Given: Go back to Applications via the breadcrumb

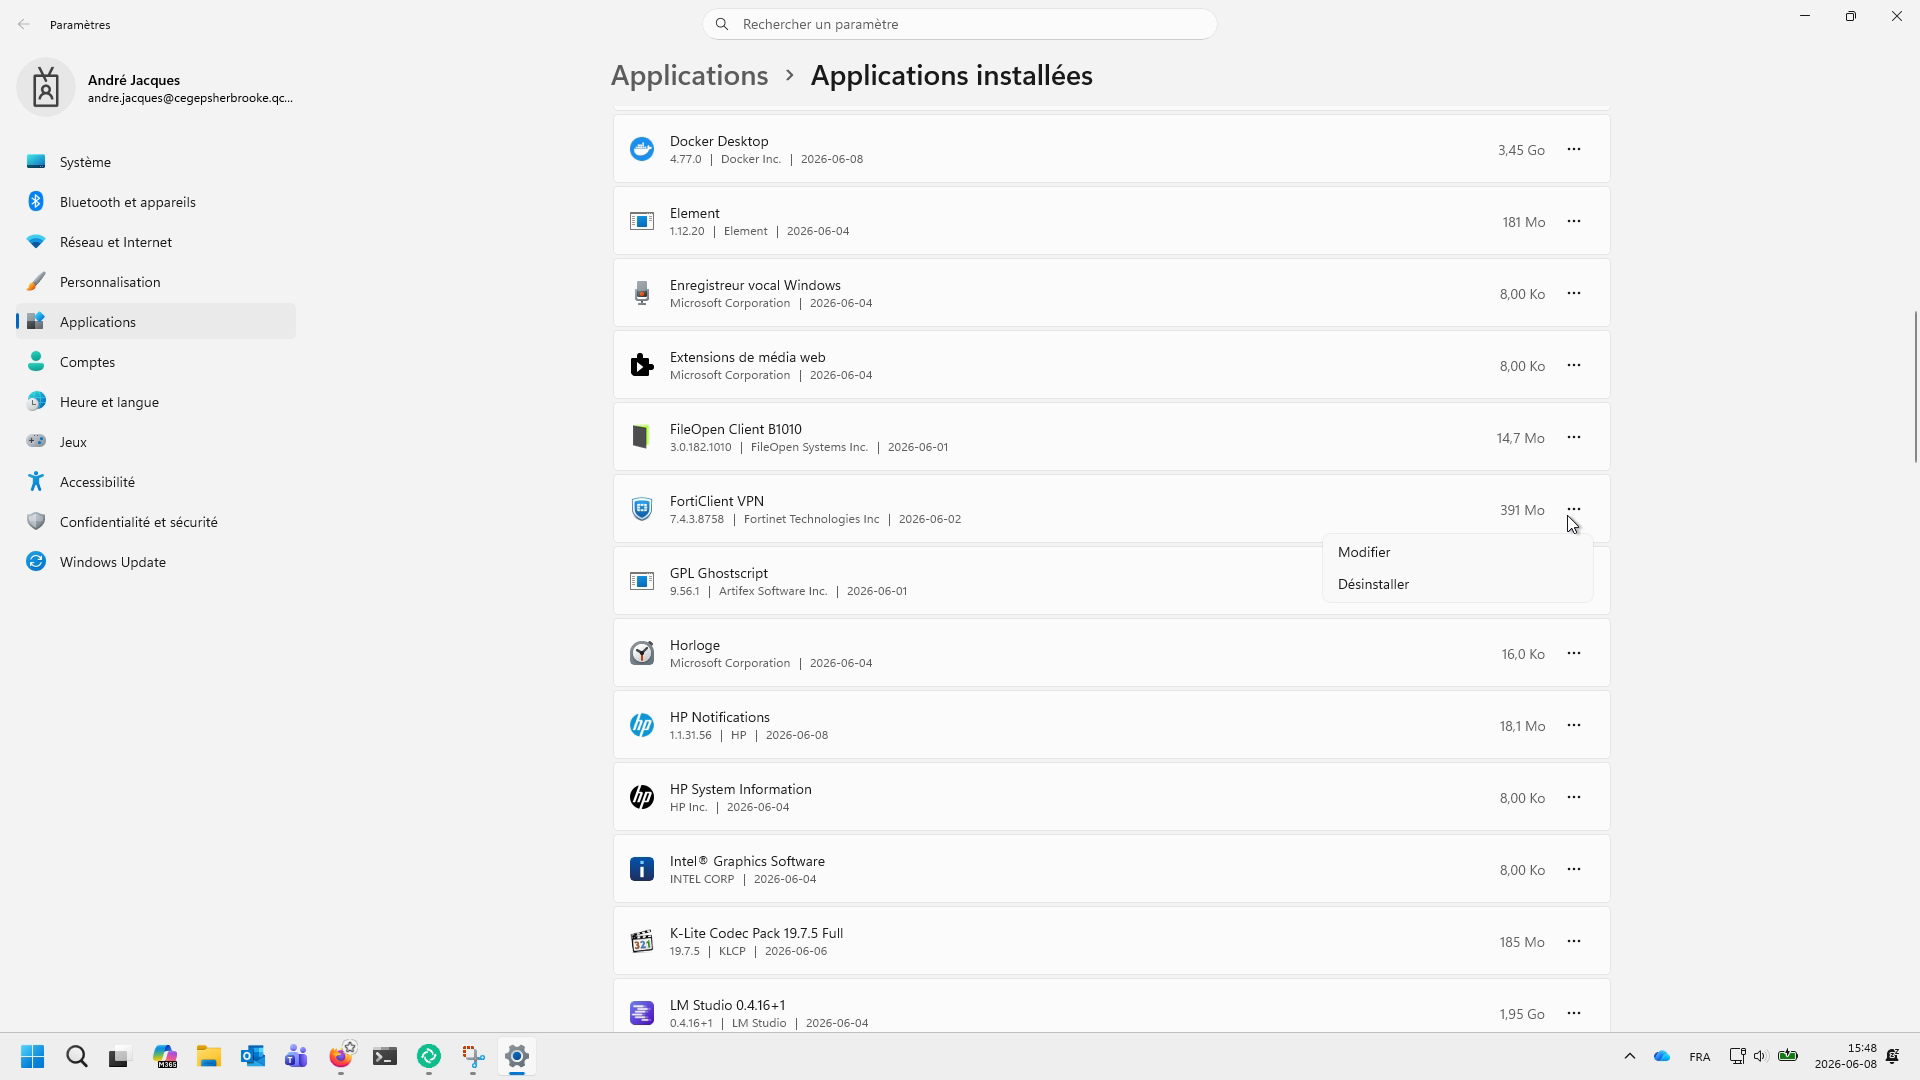Looking at the screenshot, I should [x=690, y=76].
